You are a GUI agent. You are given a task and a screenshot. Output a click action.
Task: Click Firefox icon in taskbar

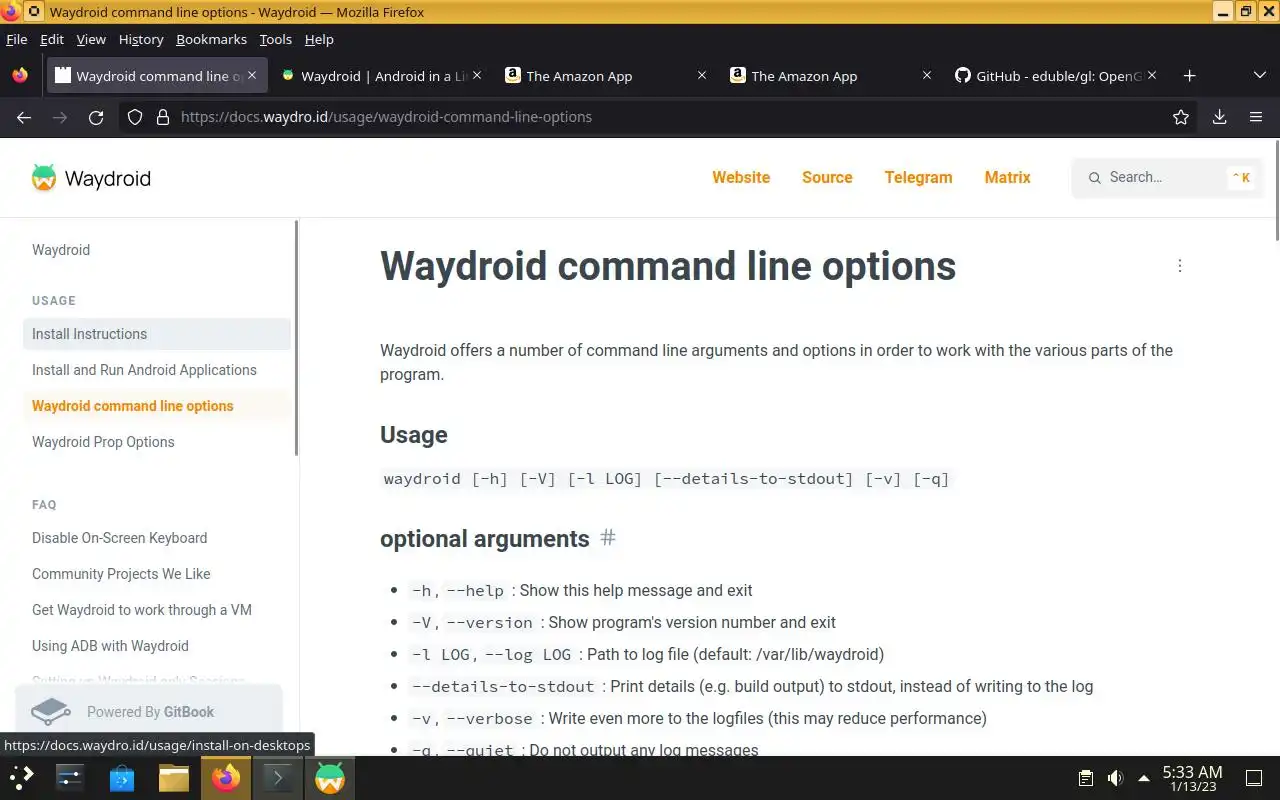click(226, 777)
